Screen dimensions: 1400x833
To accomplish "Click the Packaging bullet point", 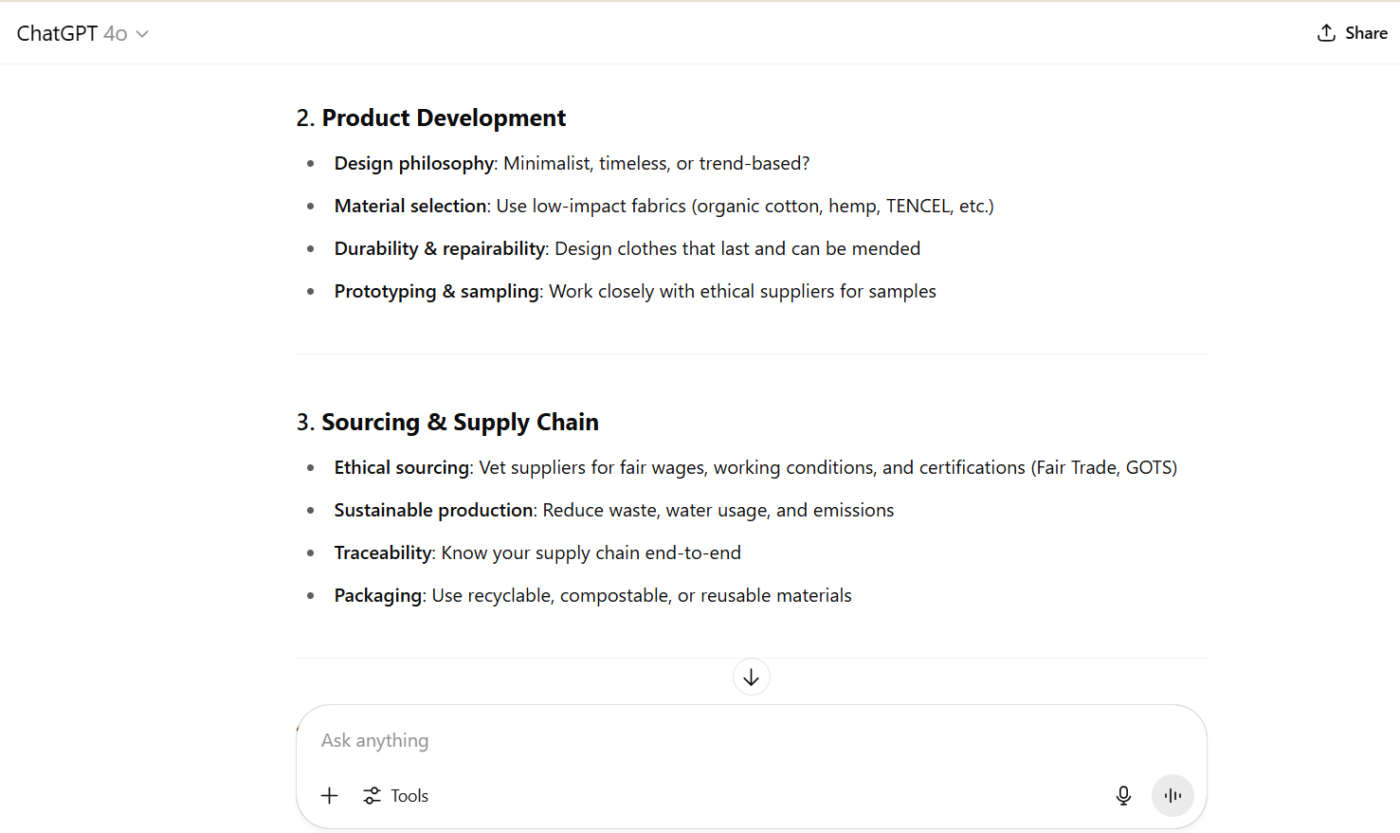I will coord(378,594).
